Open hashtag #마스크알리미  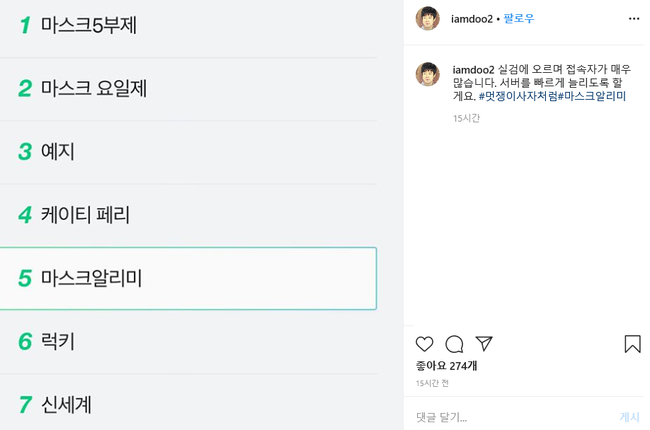pos(592,97)
